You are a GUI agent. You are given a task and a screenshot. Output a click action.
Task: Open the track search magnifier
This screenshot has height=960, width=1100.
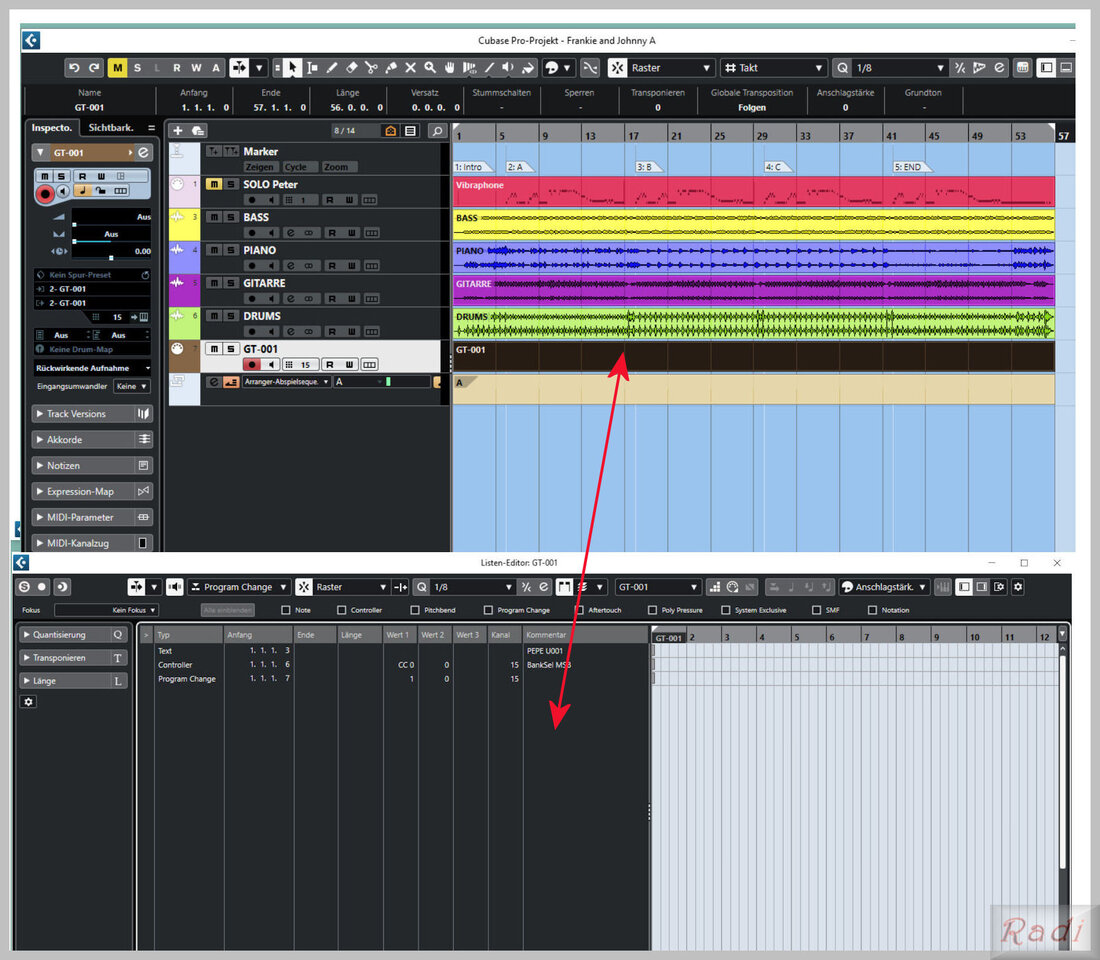(437, 131)
